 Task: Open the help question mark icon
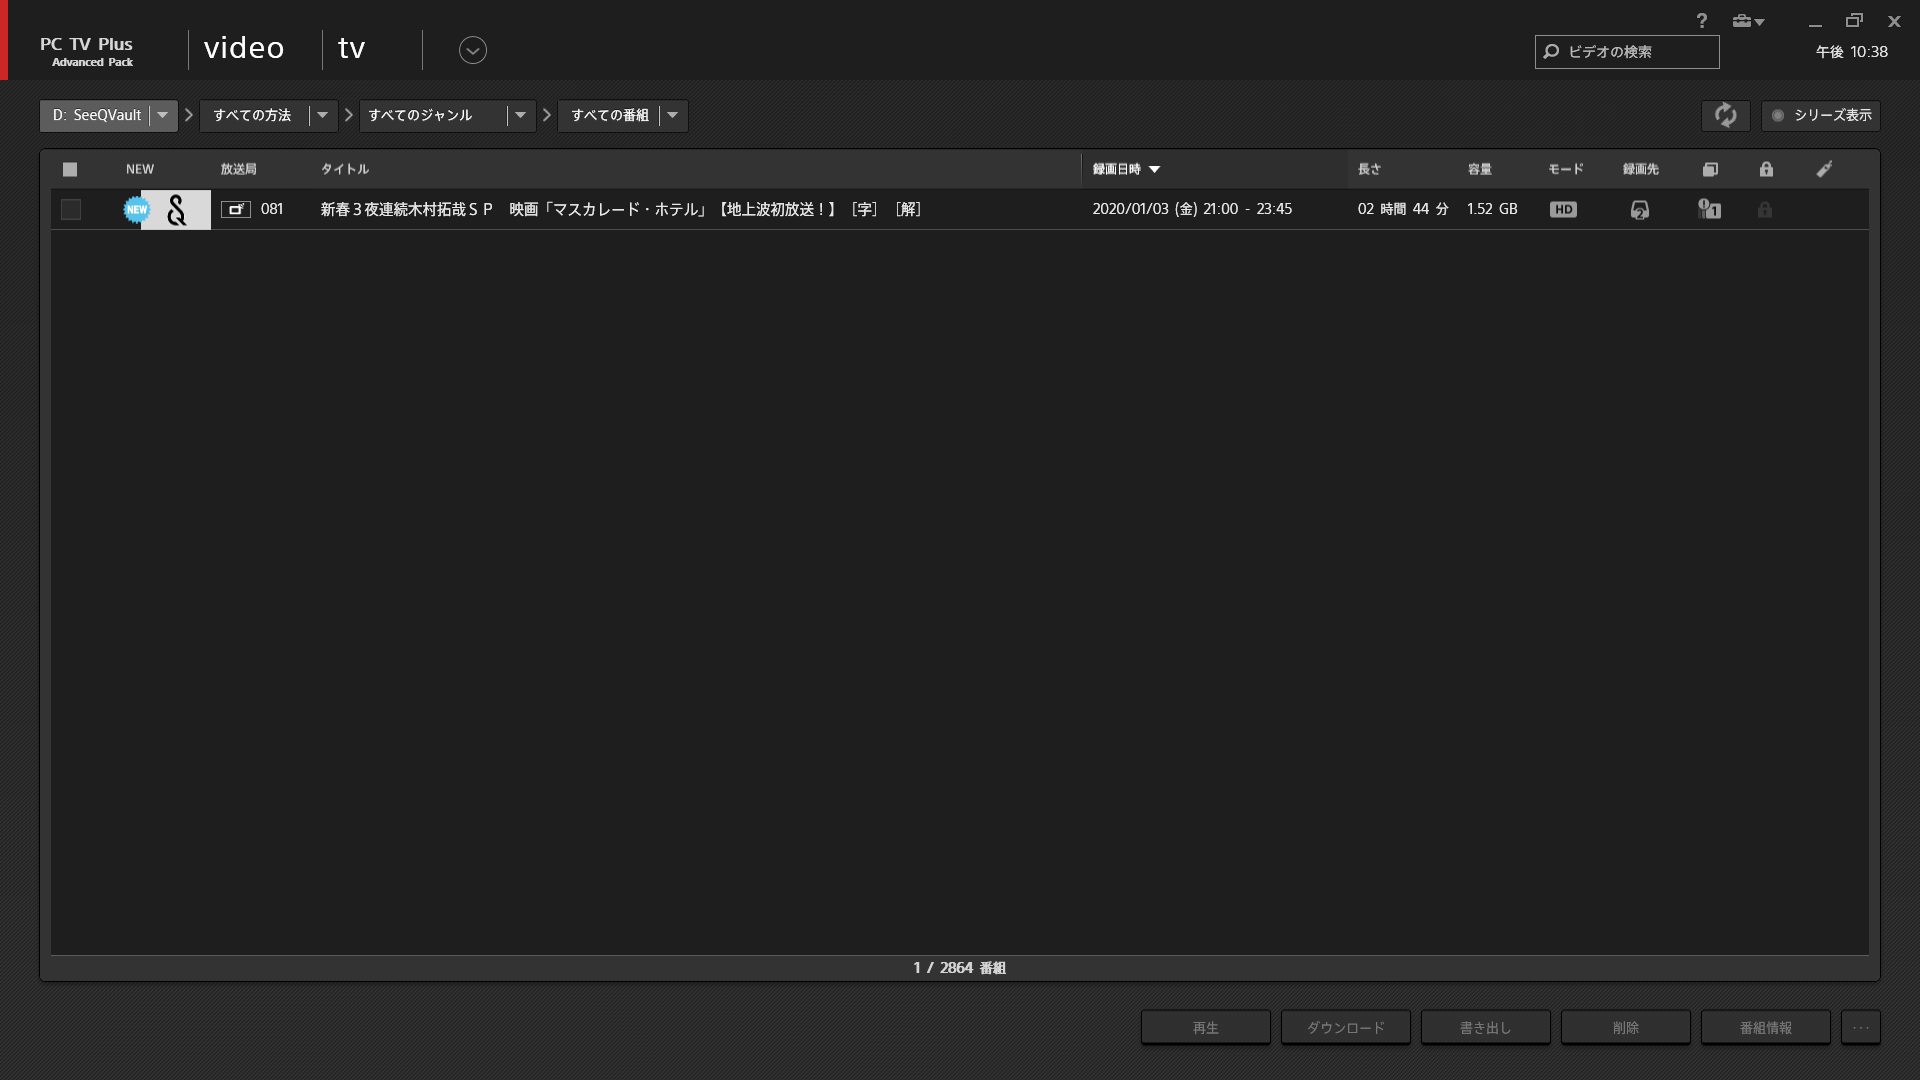tap(1701, 21)
